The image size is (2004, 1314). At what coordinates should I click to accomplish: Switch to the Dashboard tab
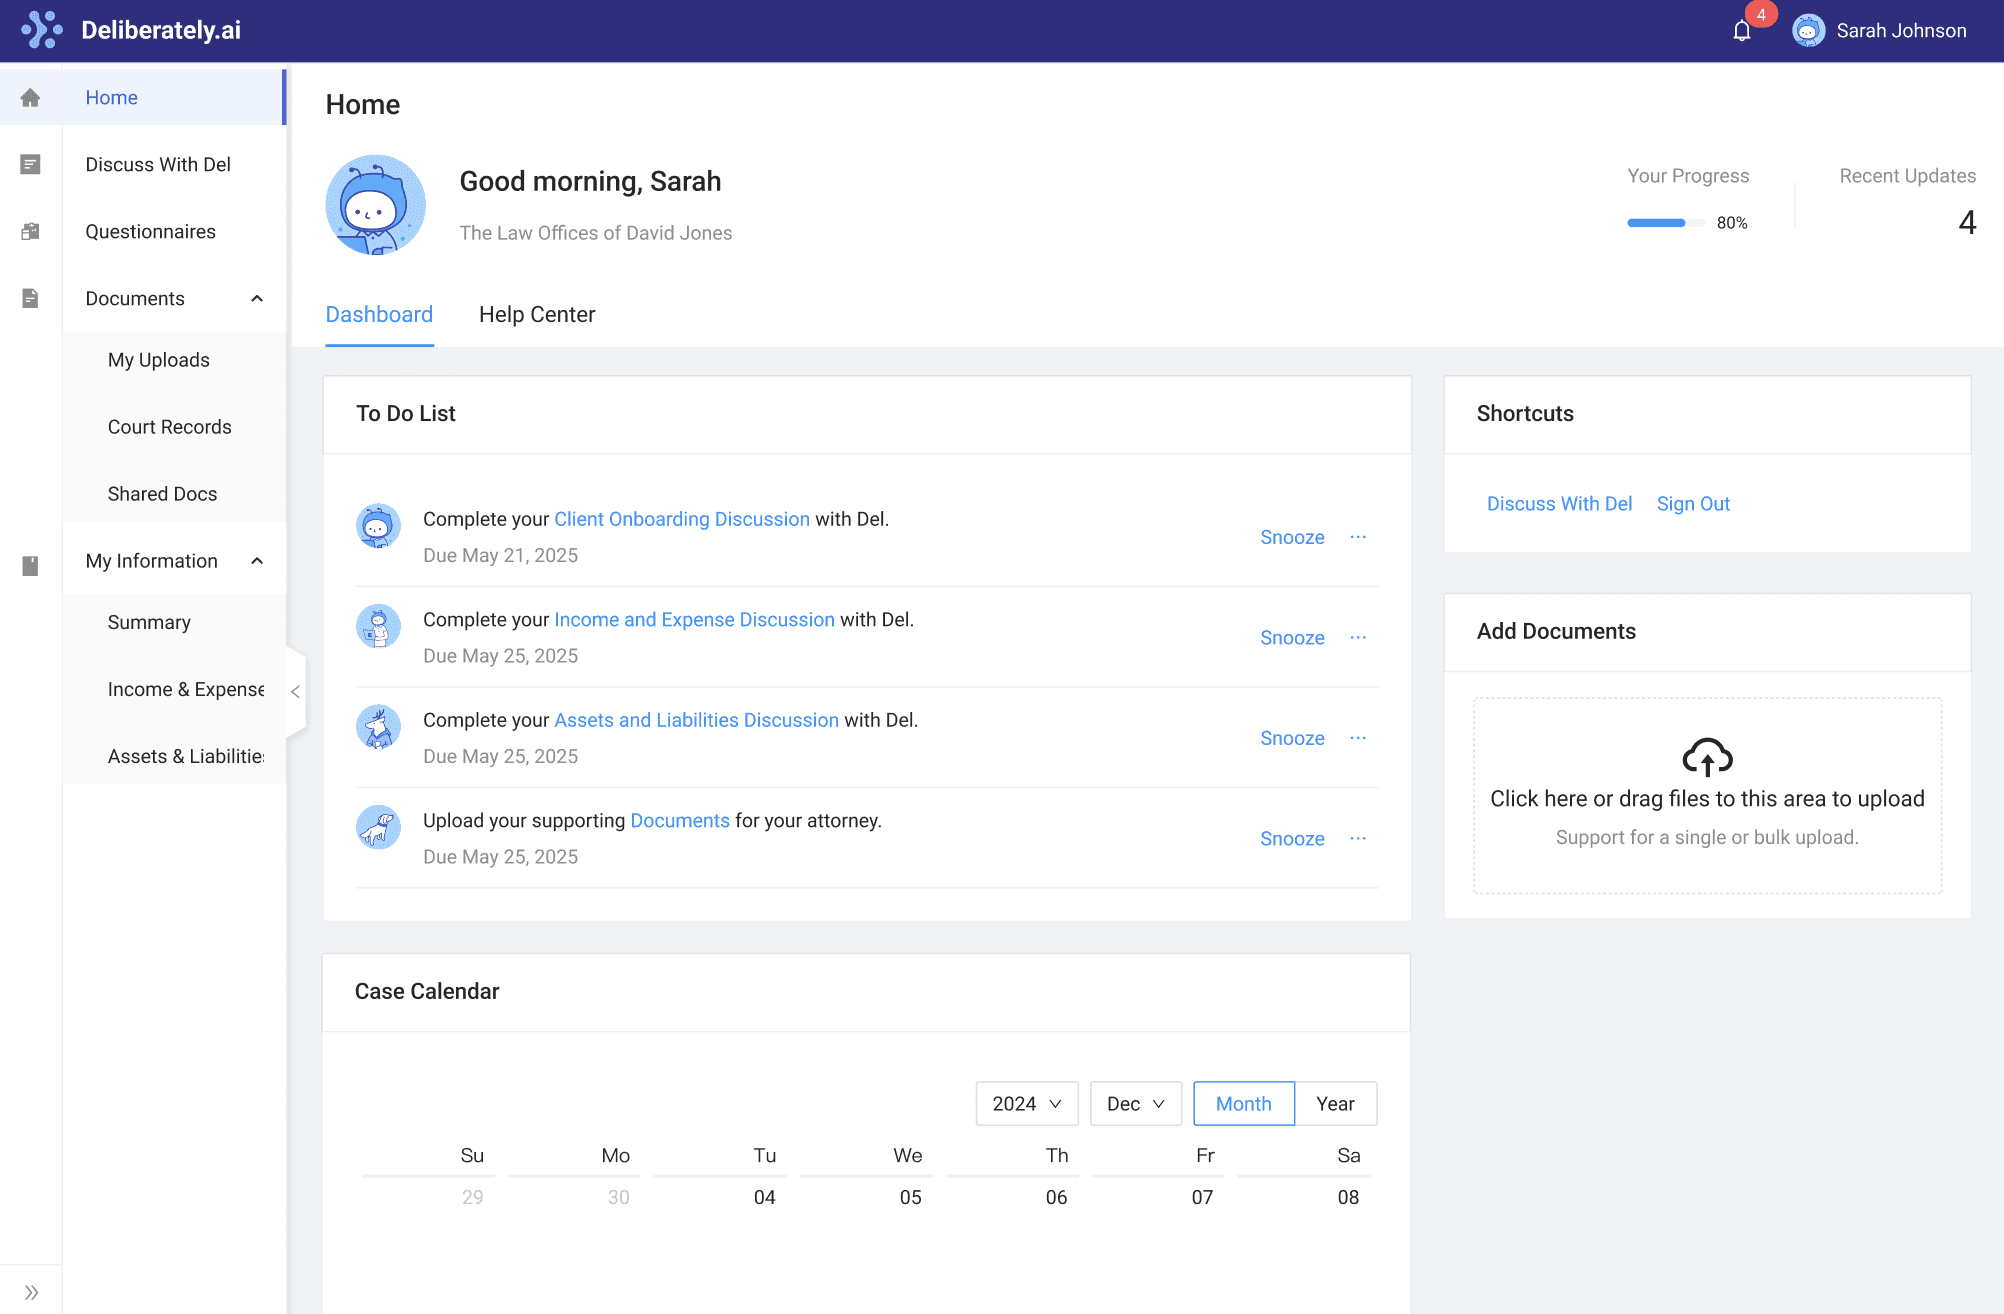(379, 314)
